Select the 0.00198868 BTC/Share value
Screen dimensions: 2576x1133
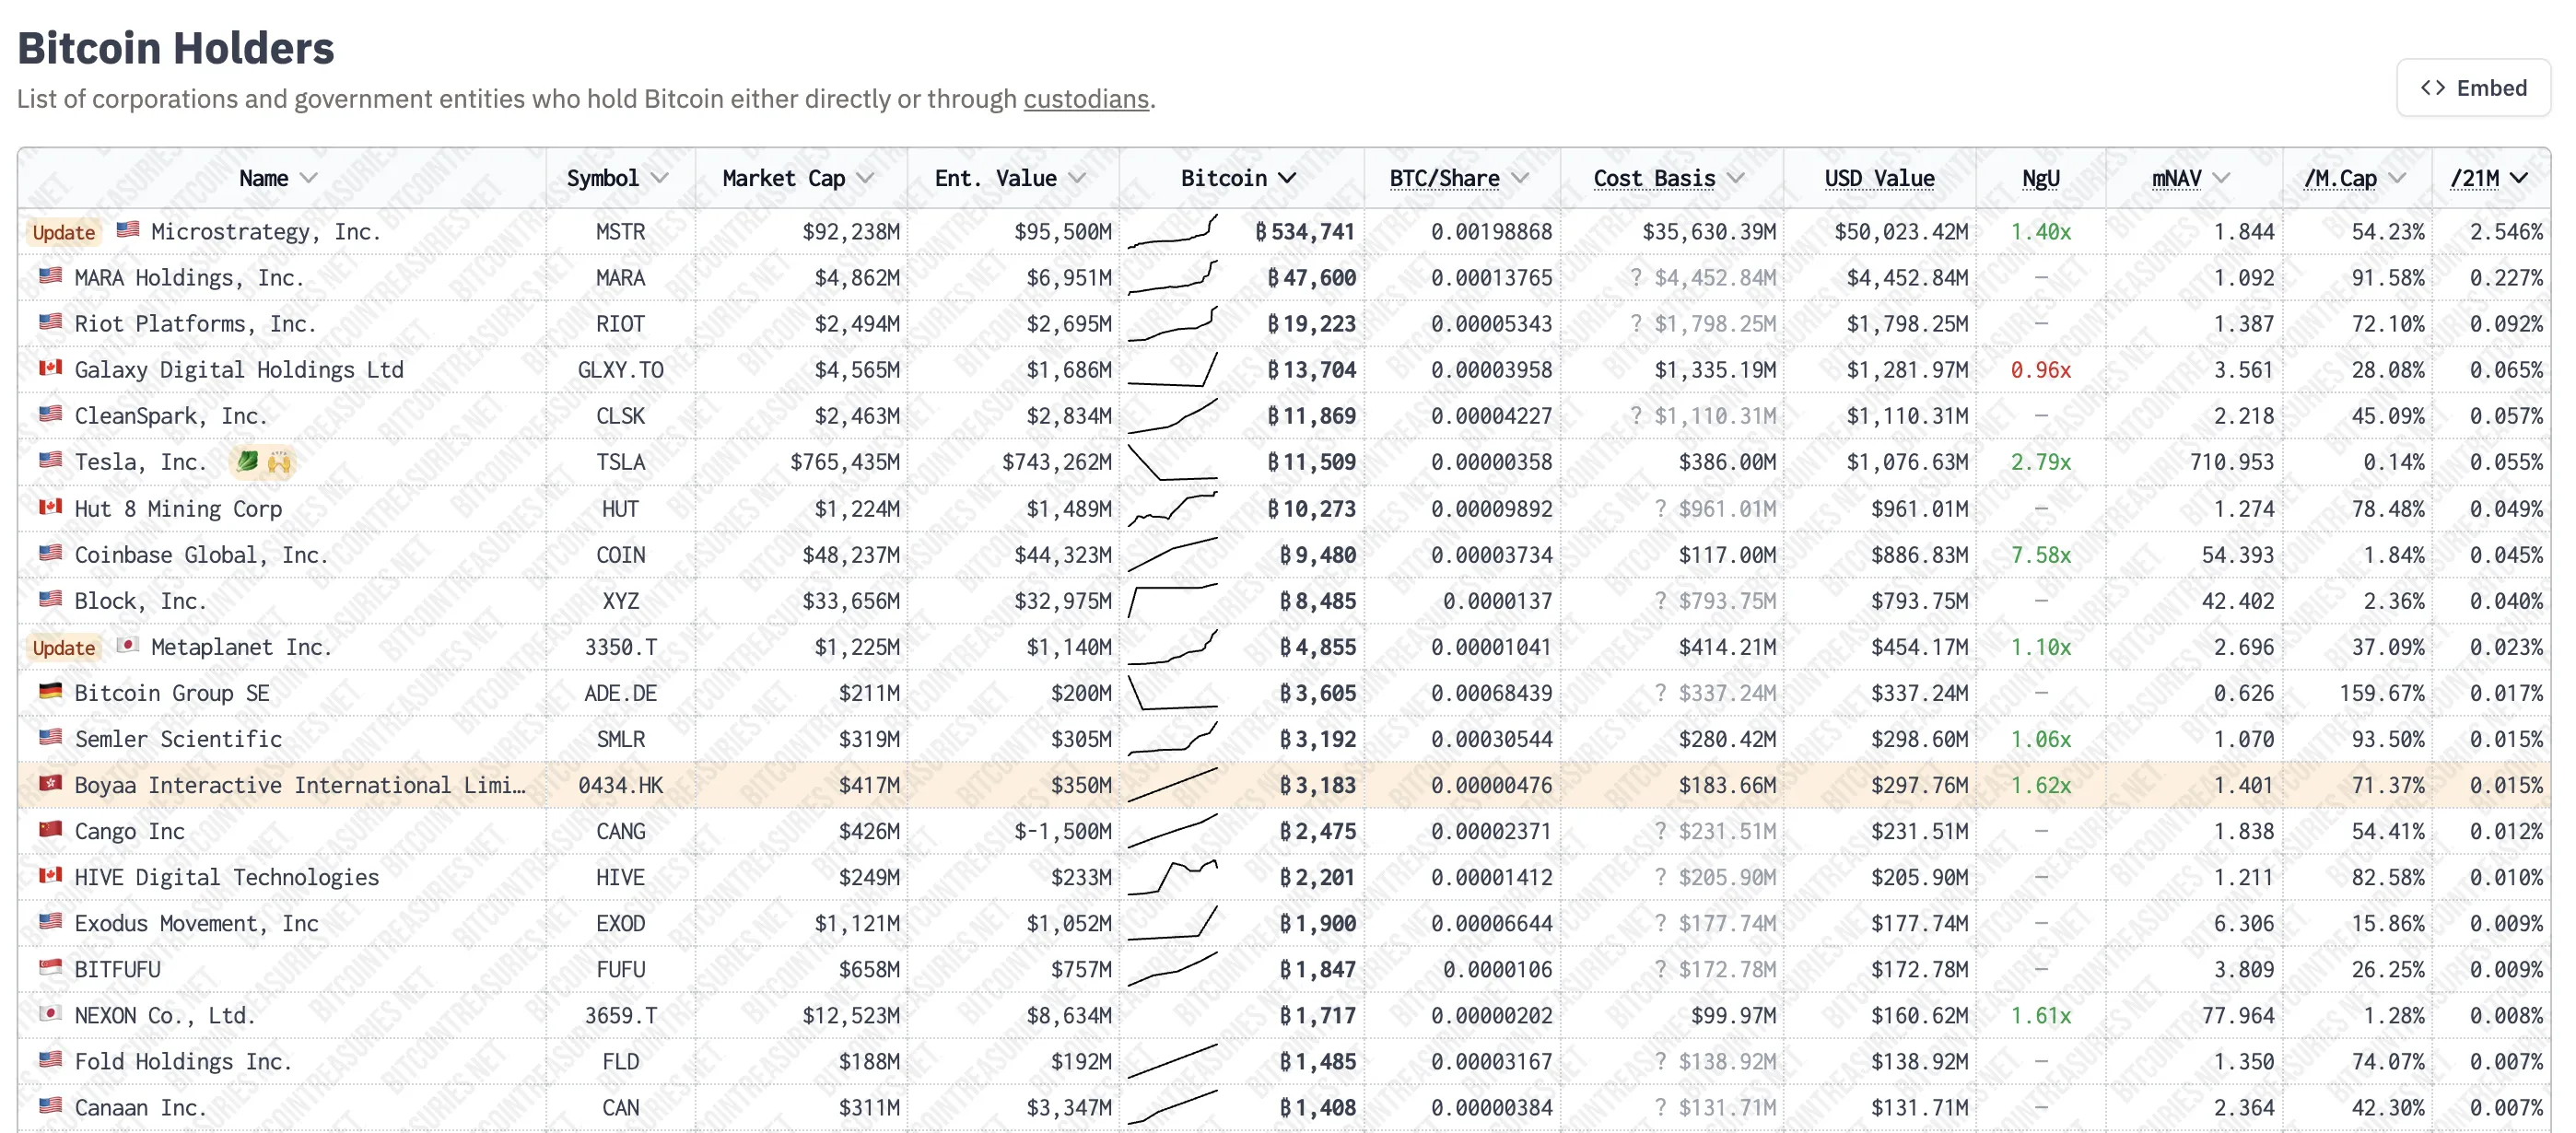[1491, 232]
